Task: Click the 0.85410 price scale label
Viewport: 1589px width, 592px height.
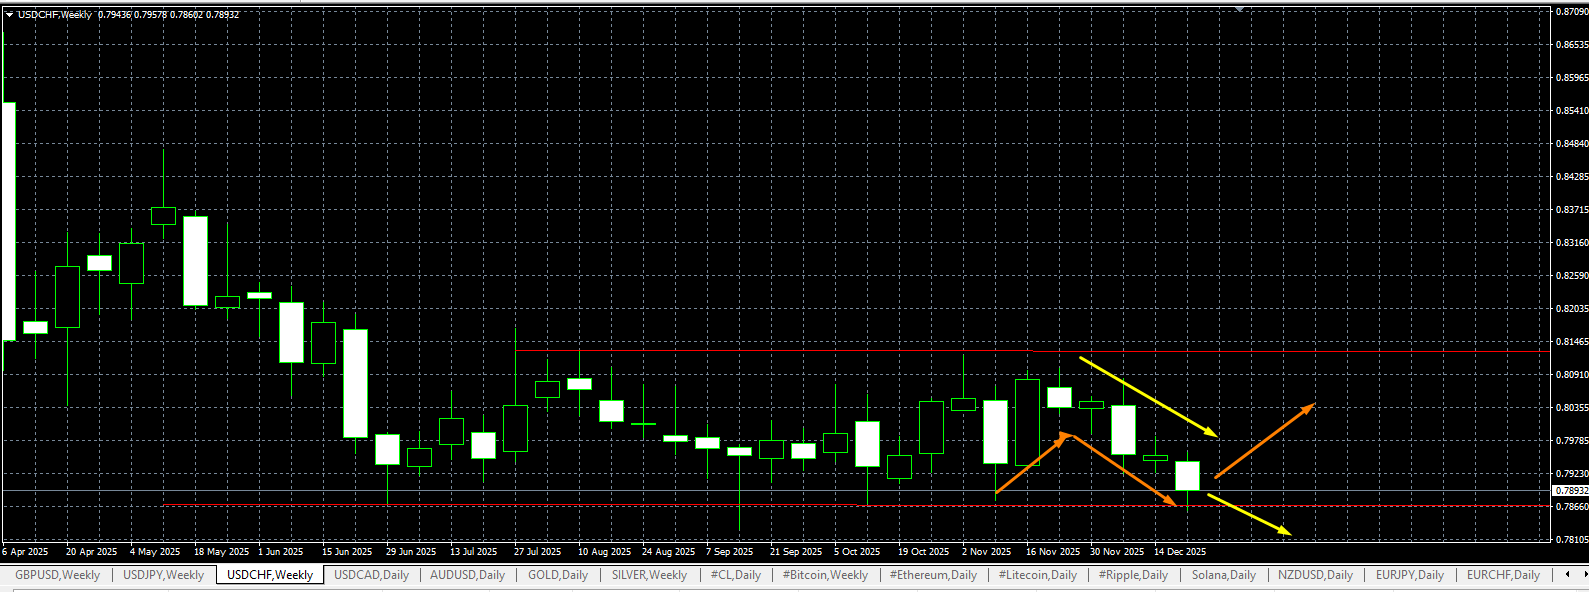Action: pos(1572,111)
